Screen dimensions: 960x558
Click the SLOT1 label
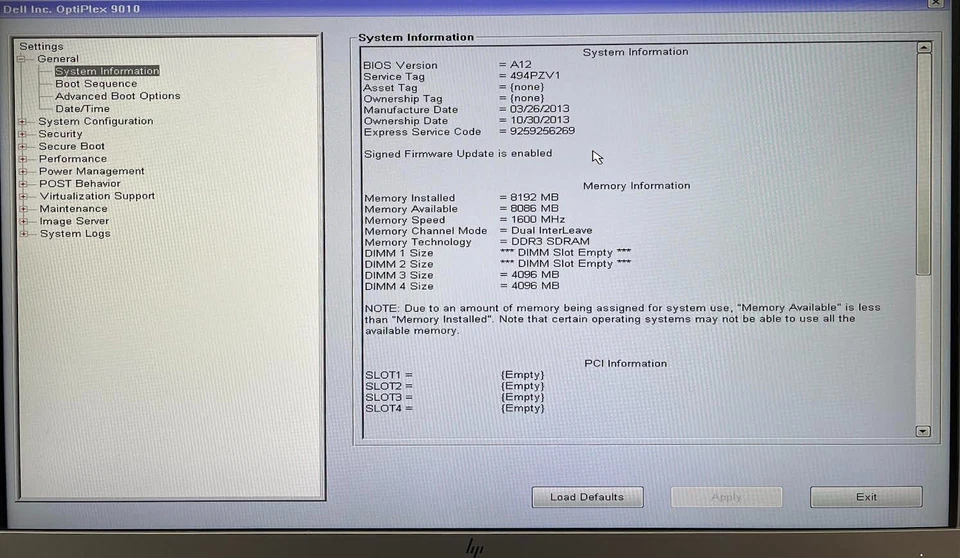(383, 375)
